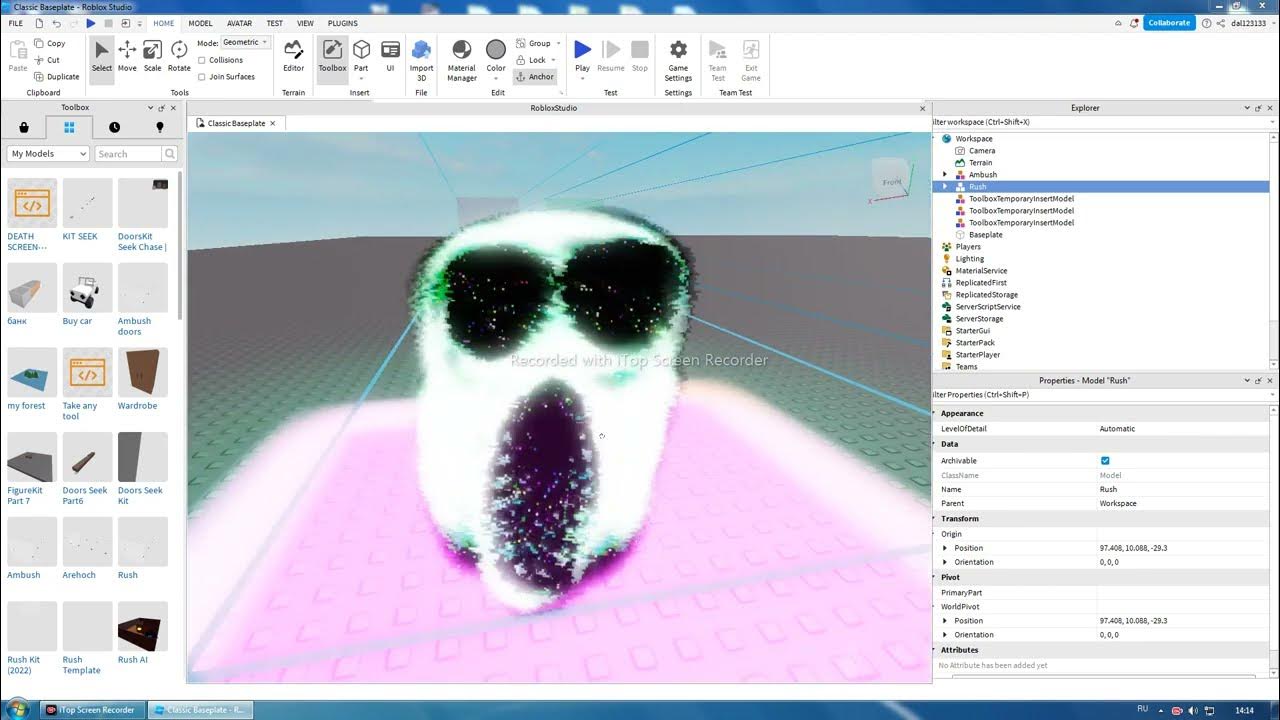This screenshot has width=1280, height=720.
Task: Insert the Rush AI model
Action: 143,627
